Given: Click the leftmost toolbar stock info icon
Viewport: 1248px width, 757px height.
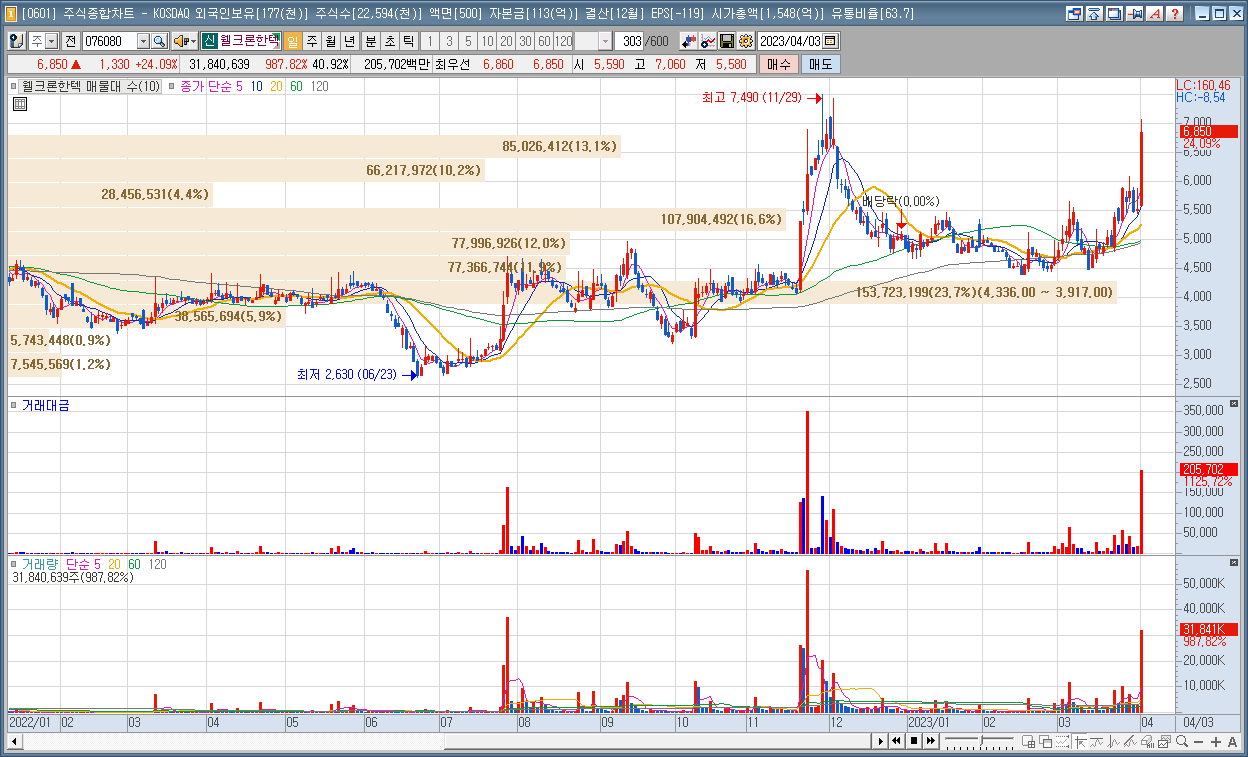Looking at the screenshot, I should (16, 41).
